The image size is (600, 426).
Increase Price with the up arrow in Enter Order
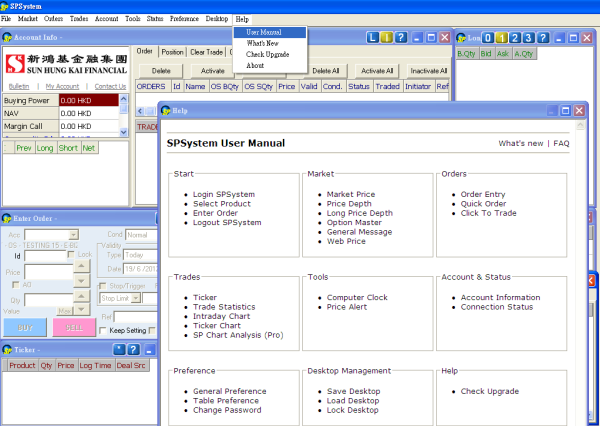coord(82,266)
